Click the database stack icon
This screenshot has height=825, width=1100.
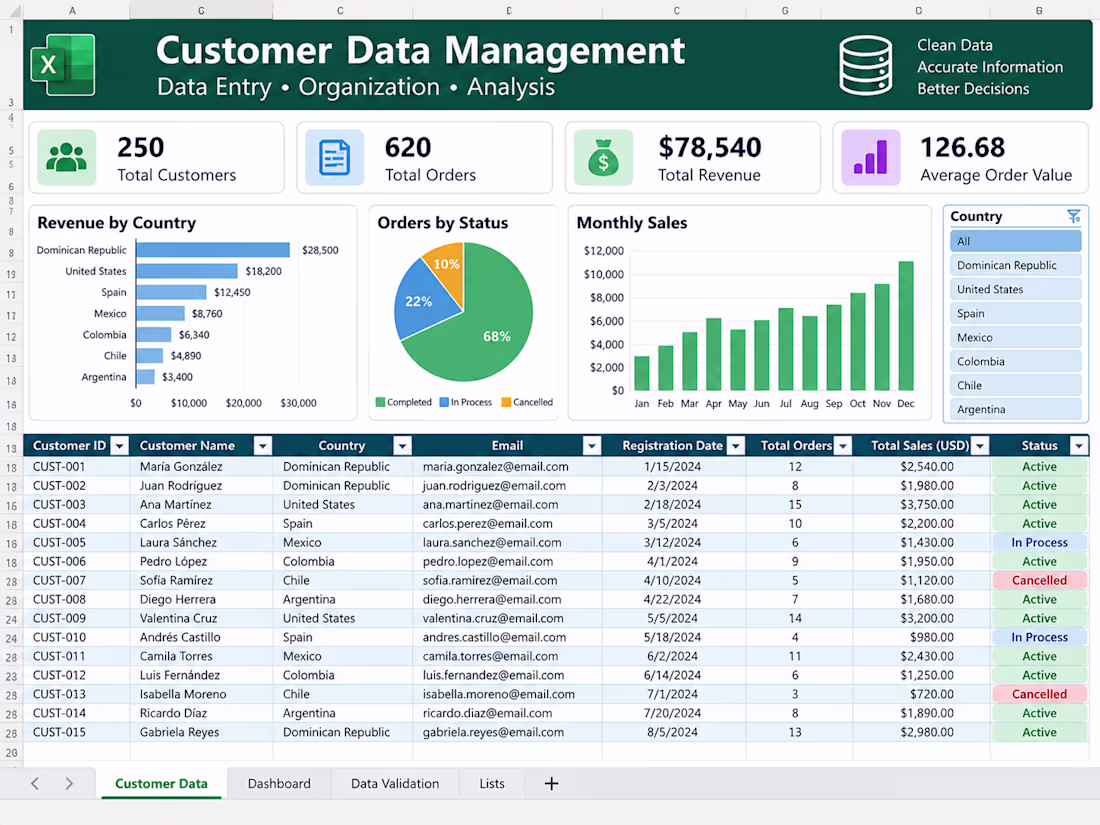[x=866, y=65]
